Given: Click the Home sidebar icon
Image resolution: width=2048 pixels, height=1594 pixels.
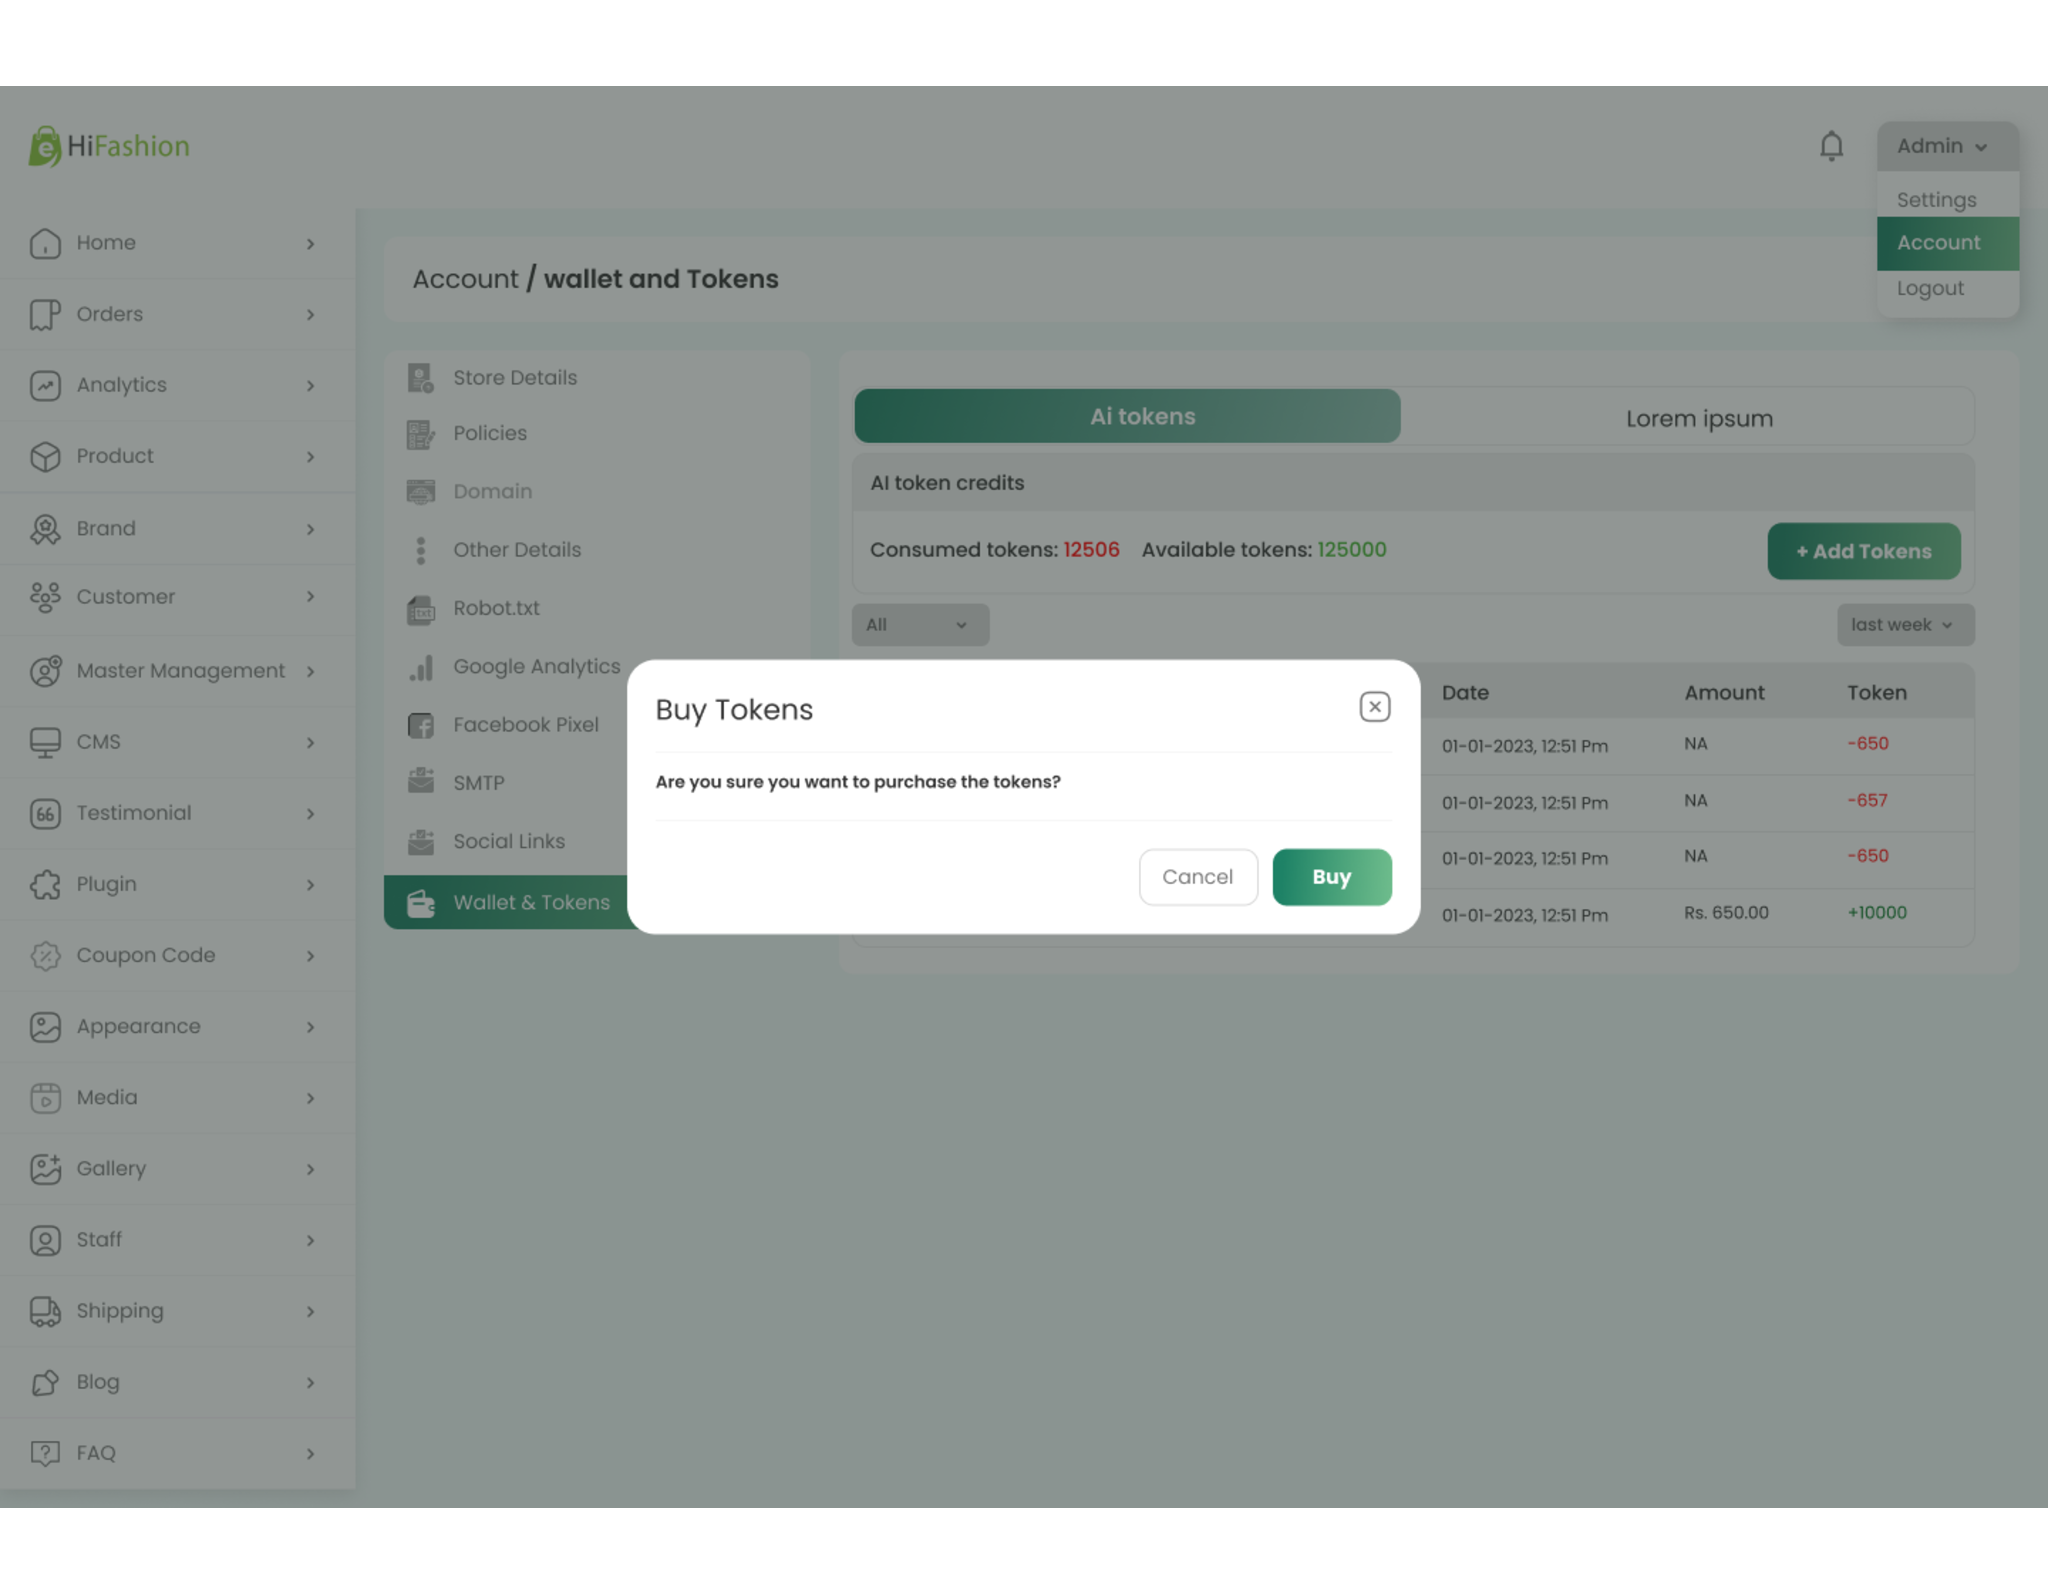Looking at the screenshot, I should tap(45, 243).
